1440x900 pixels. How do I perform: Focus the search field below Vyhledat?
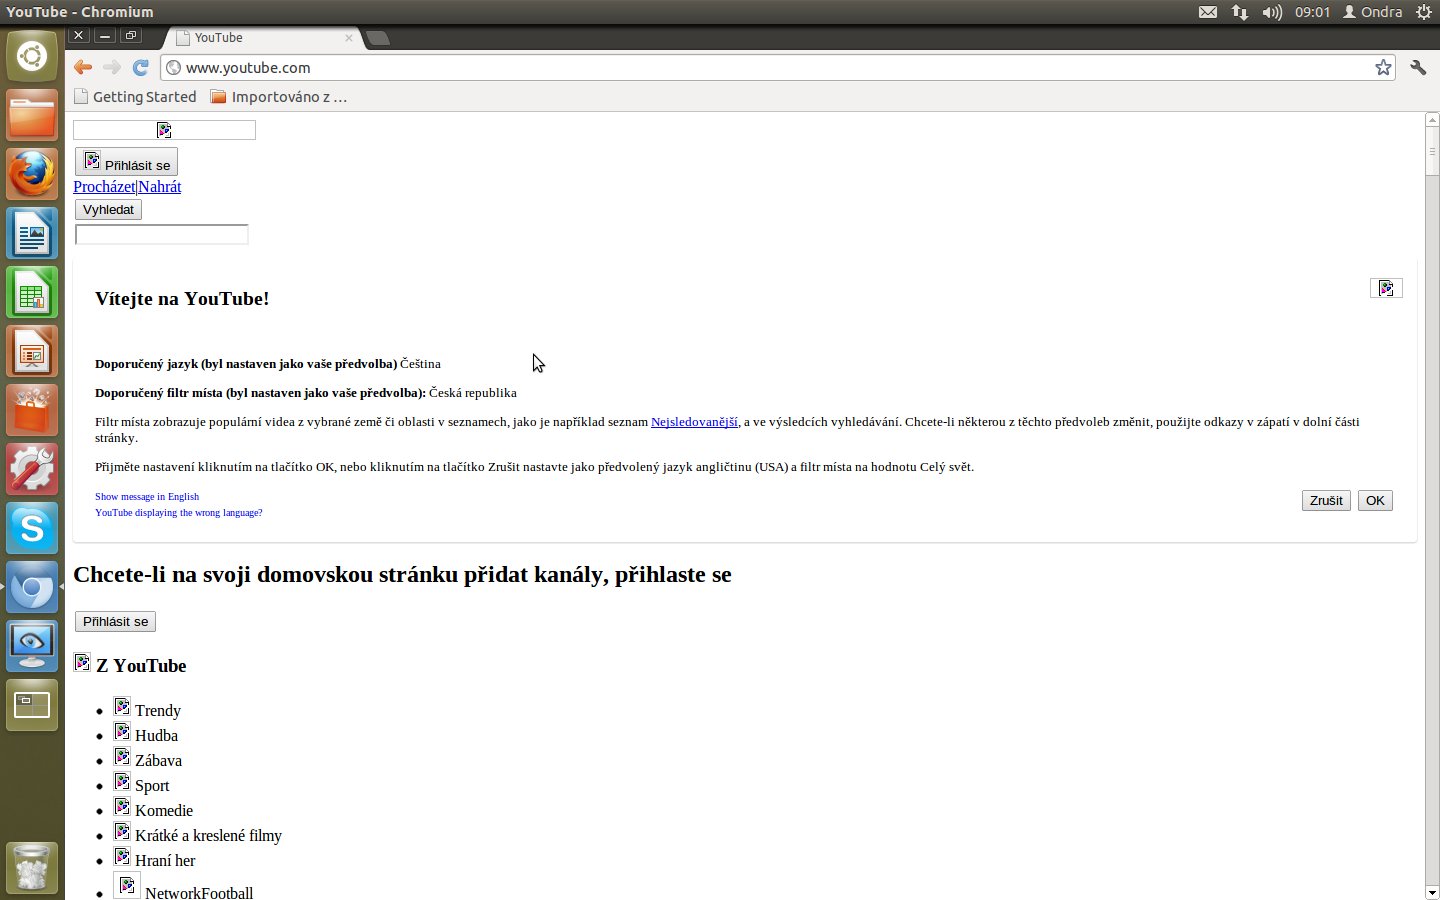tap(162, 235)
